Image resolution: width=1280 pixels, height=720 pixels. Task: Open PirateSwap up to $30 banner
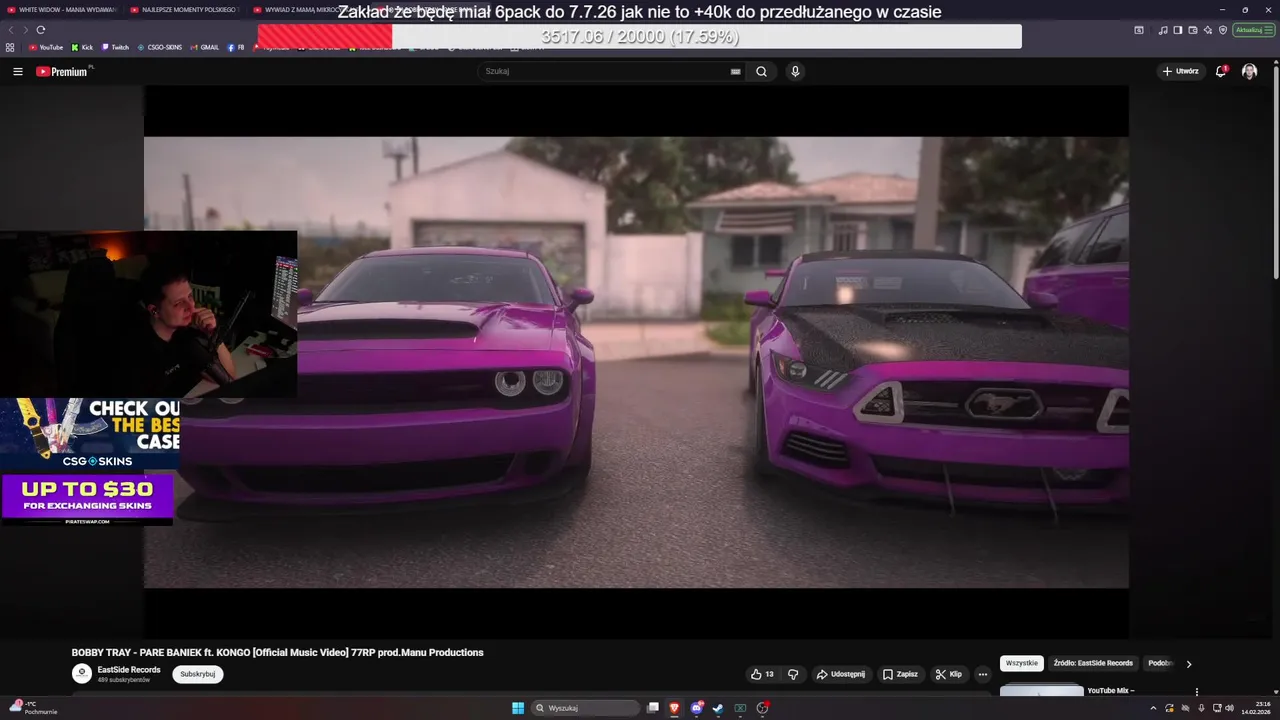tap(87, 499)
